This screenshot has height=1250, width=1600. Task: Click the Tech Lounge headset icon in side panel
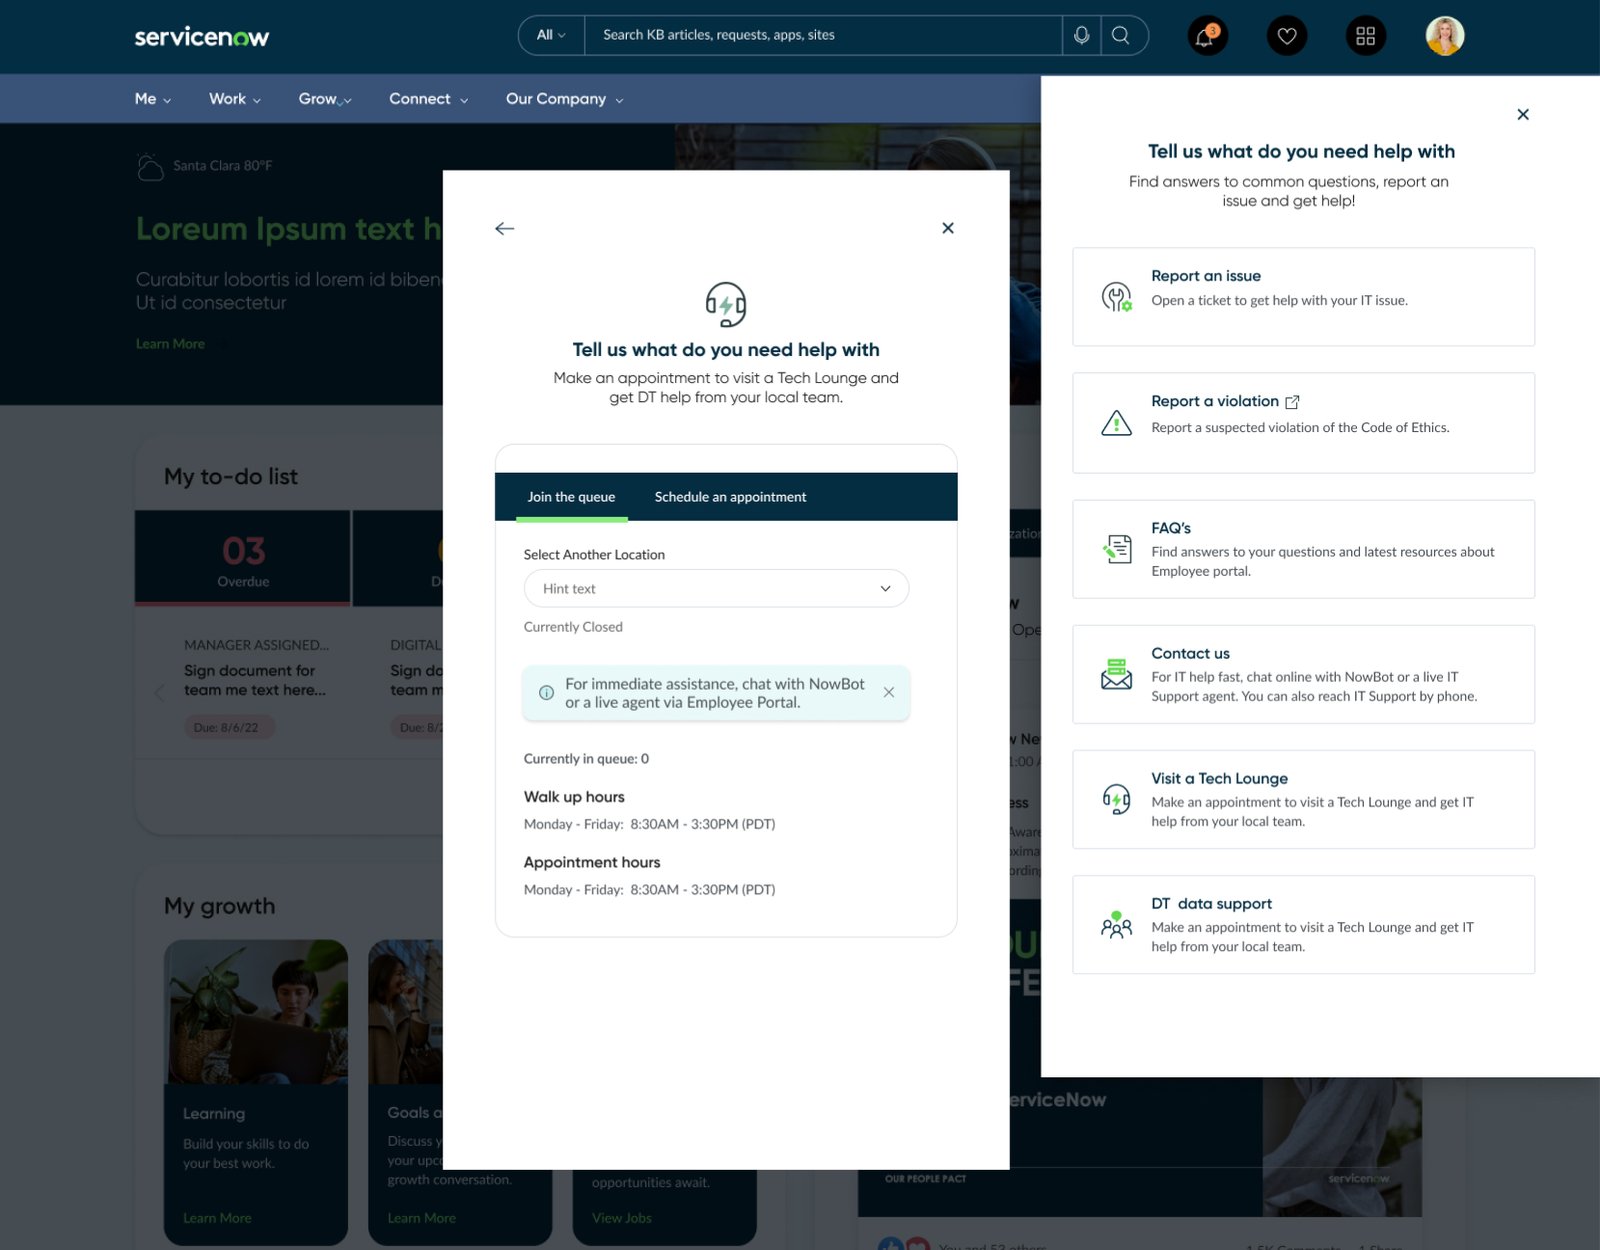click(x=1117, y=799)
